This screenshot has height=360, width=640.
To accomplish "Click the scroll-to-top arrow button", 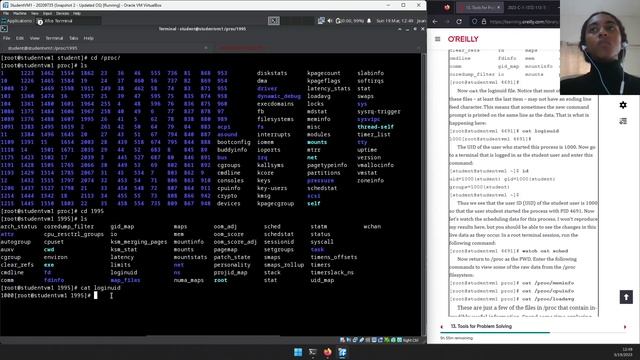I will pyautogui.click(x=626, y=297).
